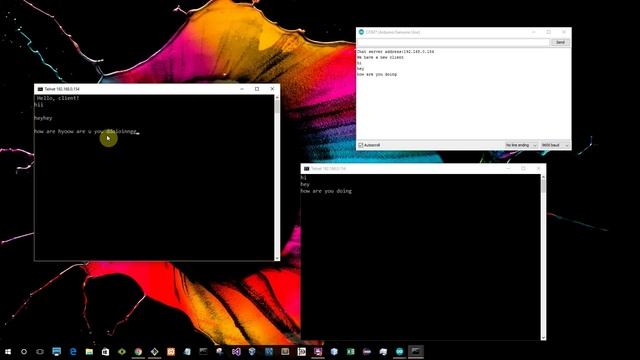The width and height of the screenshot is (640, 360).
Task: Toggle the Autoscroll checkbox in Serial Monitor
Action: point(361,145)
